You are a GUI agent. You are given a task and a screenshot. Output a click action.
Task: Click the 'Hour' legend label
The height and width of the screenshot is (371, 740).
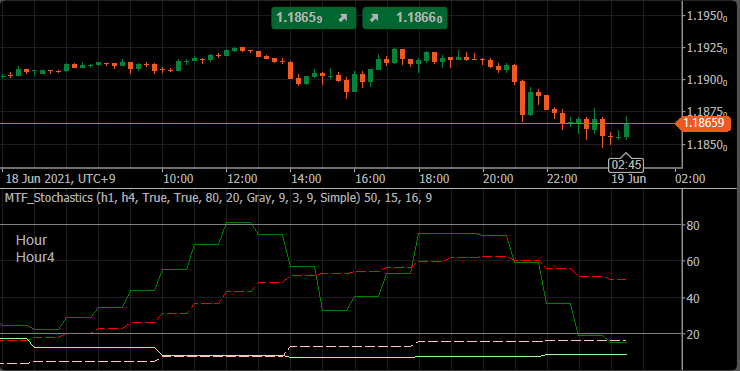point(32,240)
